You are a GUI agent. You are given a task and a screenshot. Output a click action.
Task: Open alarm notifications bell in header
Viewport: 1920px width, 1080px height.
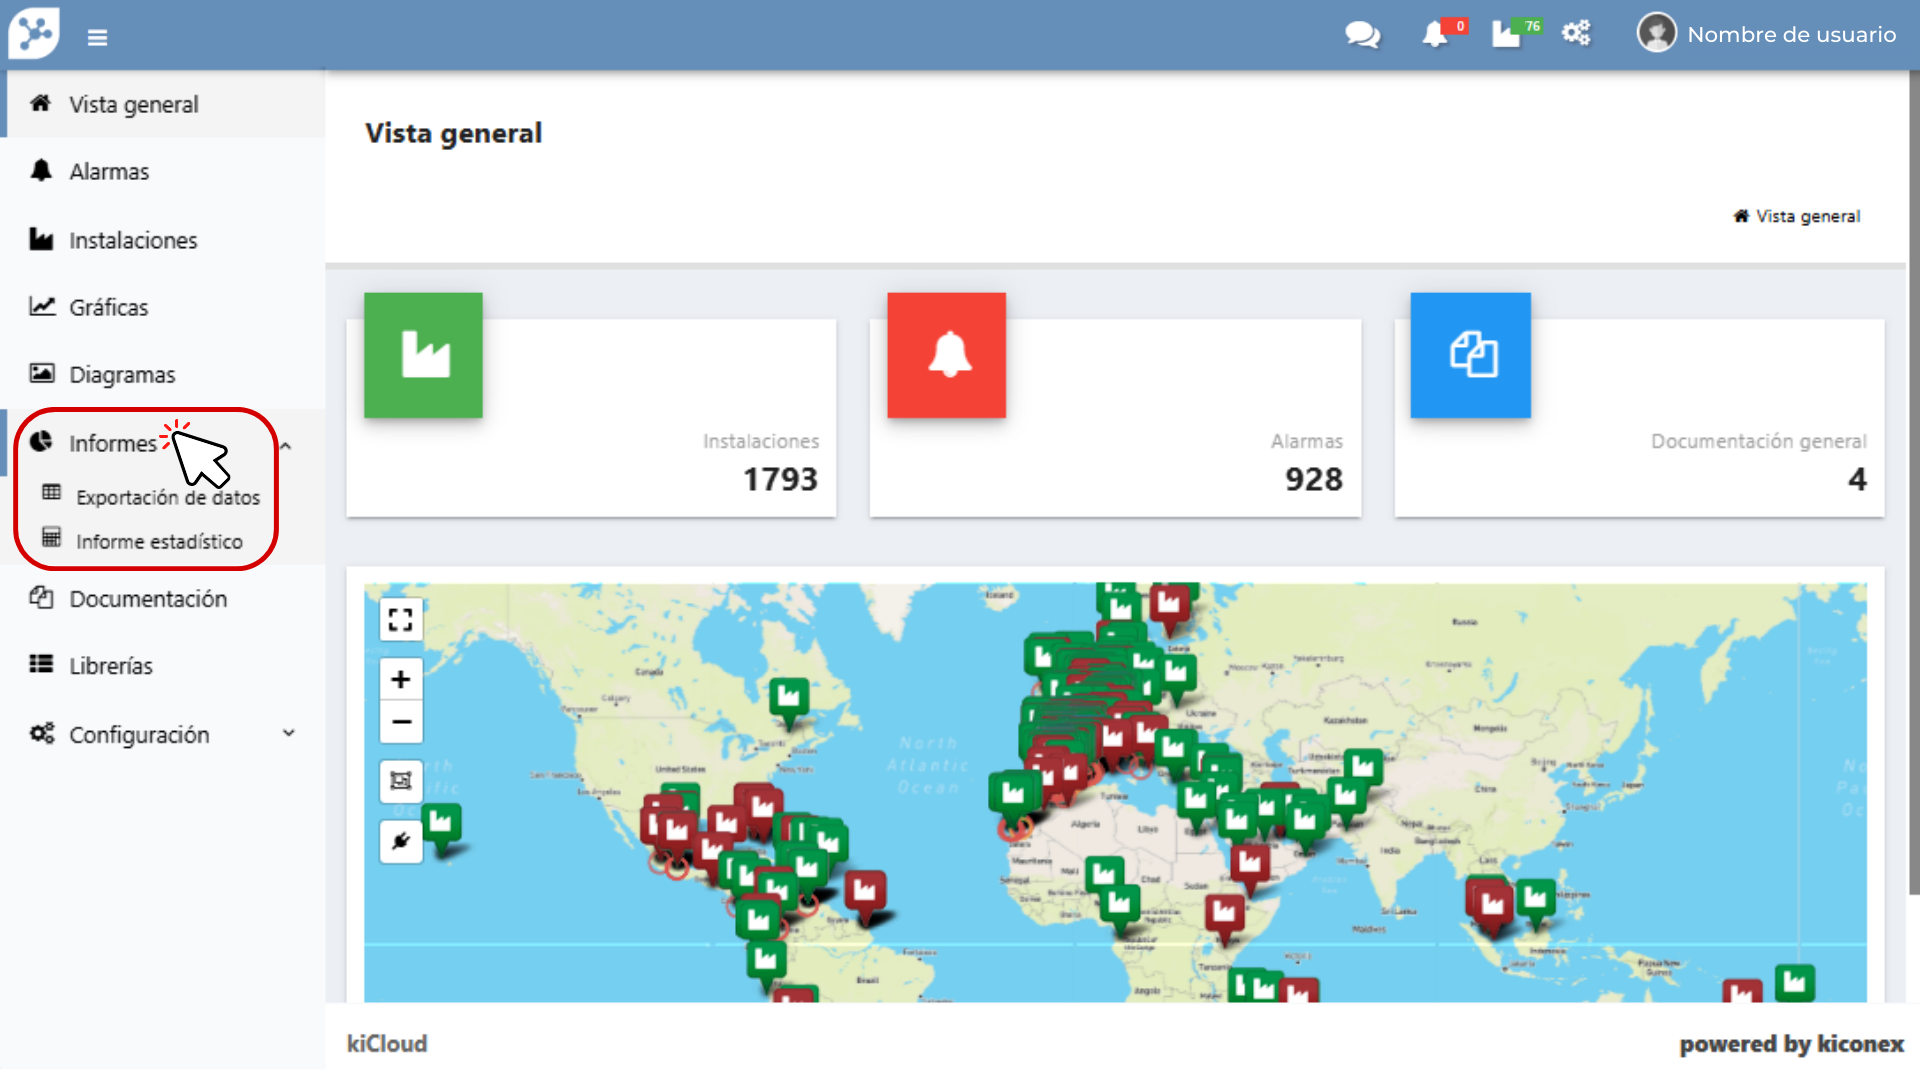click(x=1435, y=35)
